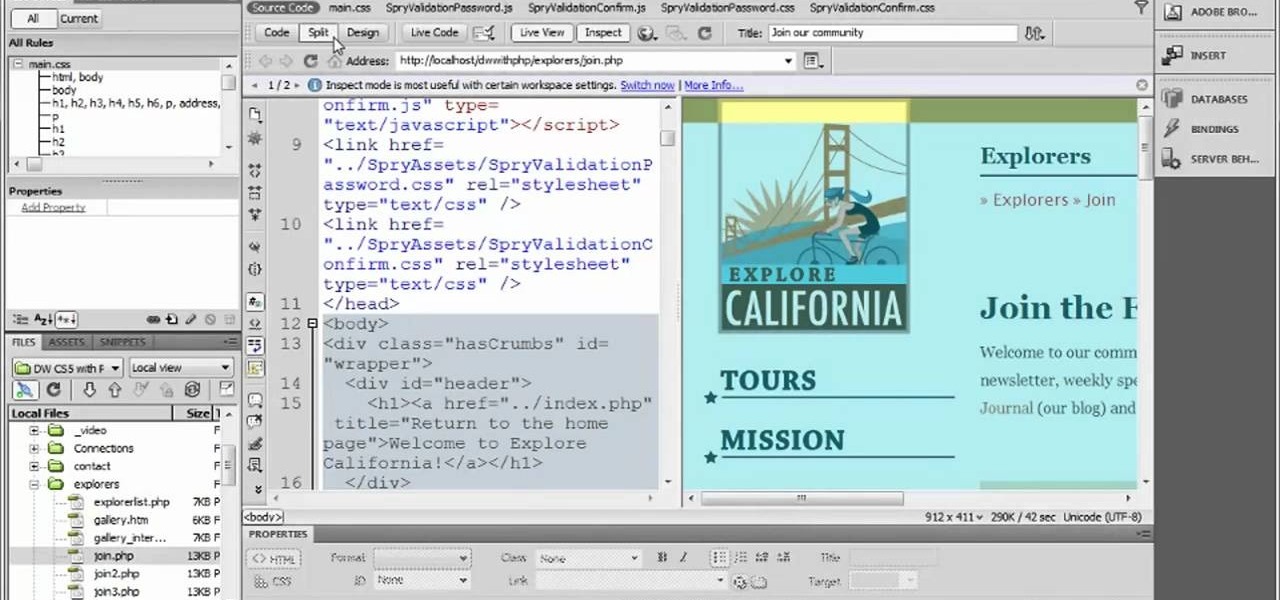This screenshot has height=600, width=1280.
Task: Put files up-arrow icon in Files panel
Action: 115,390
